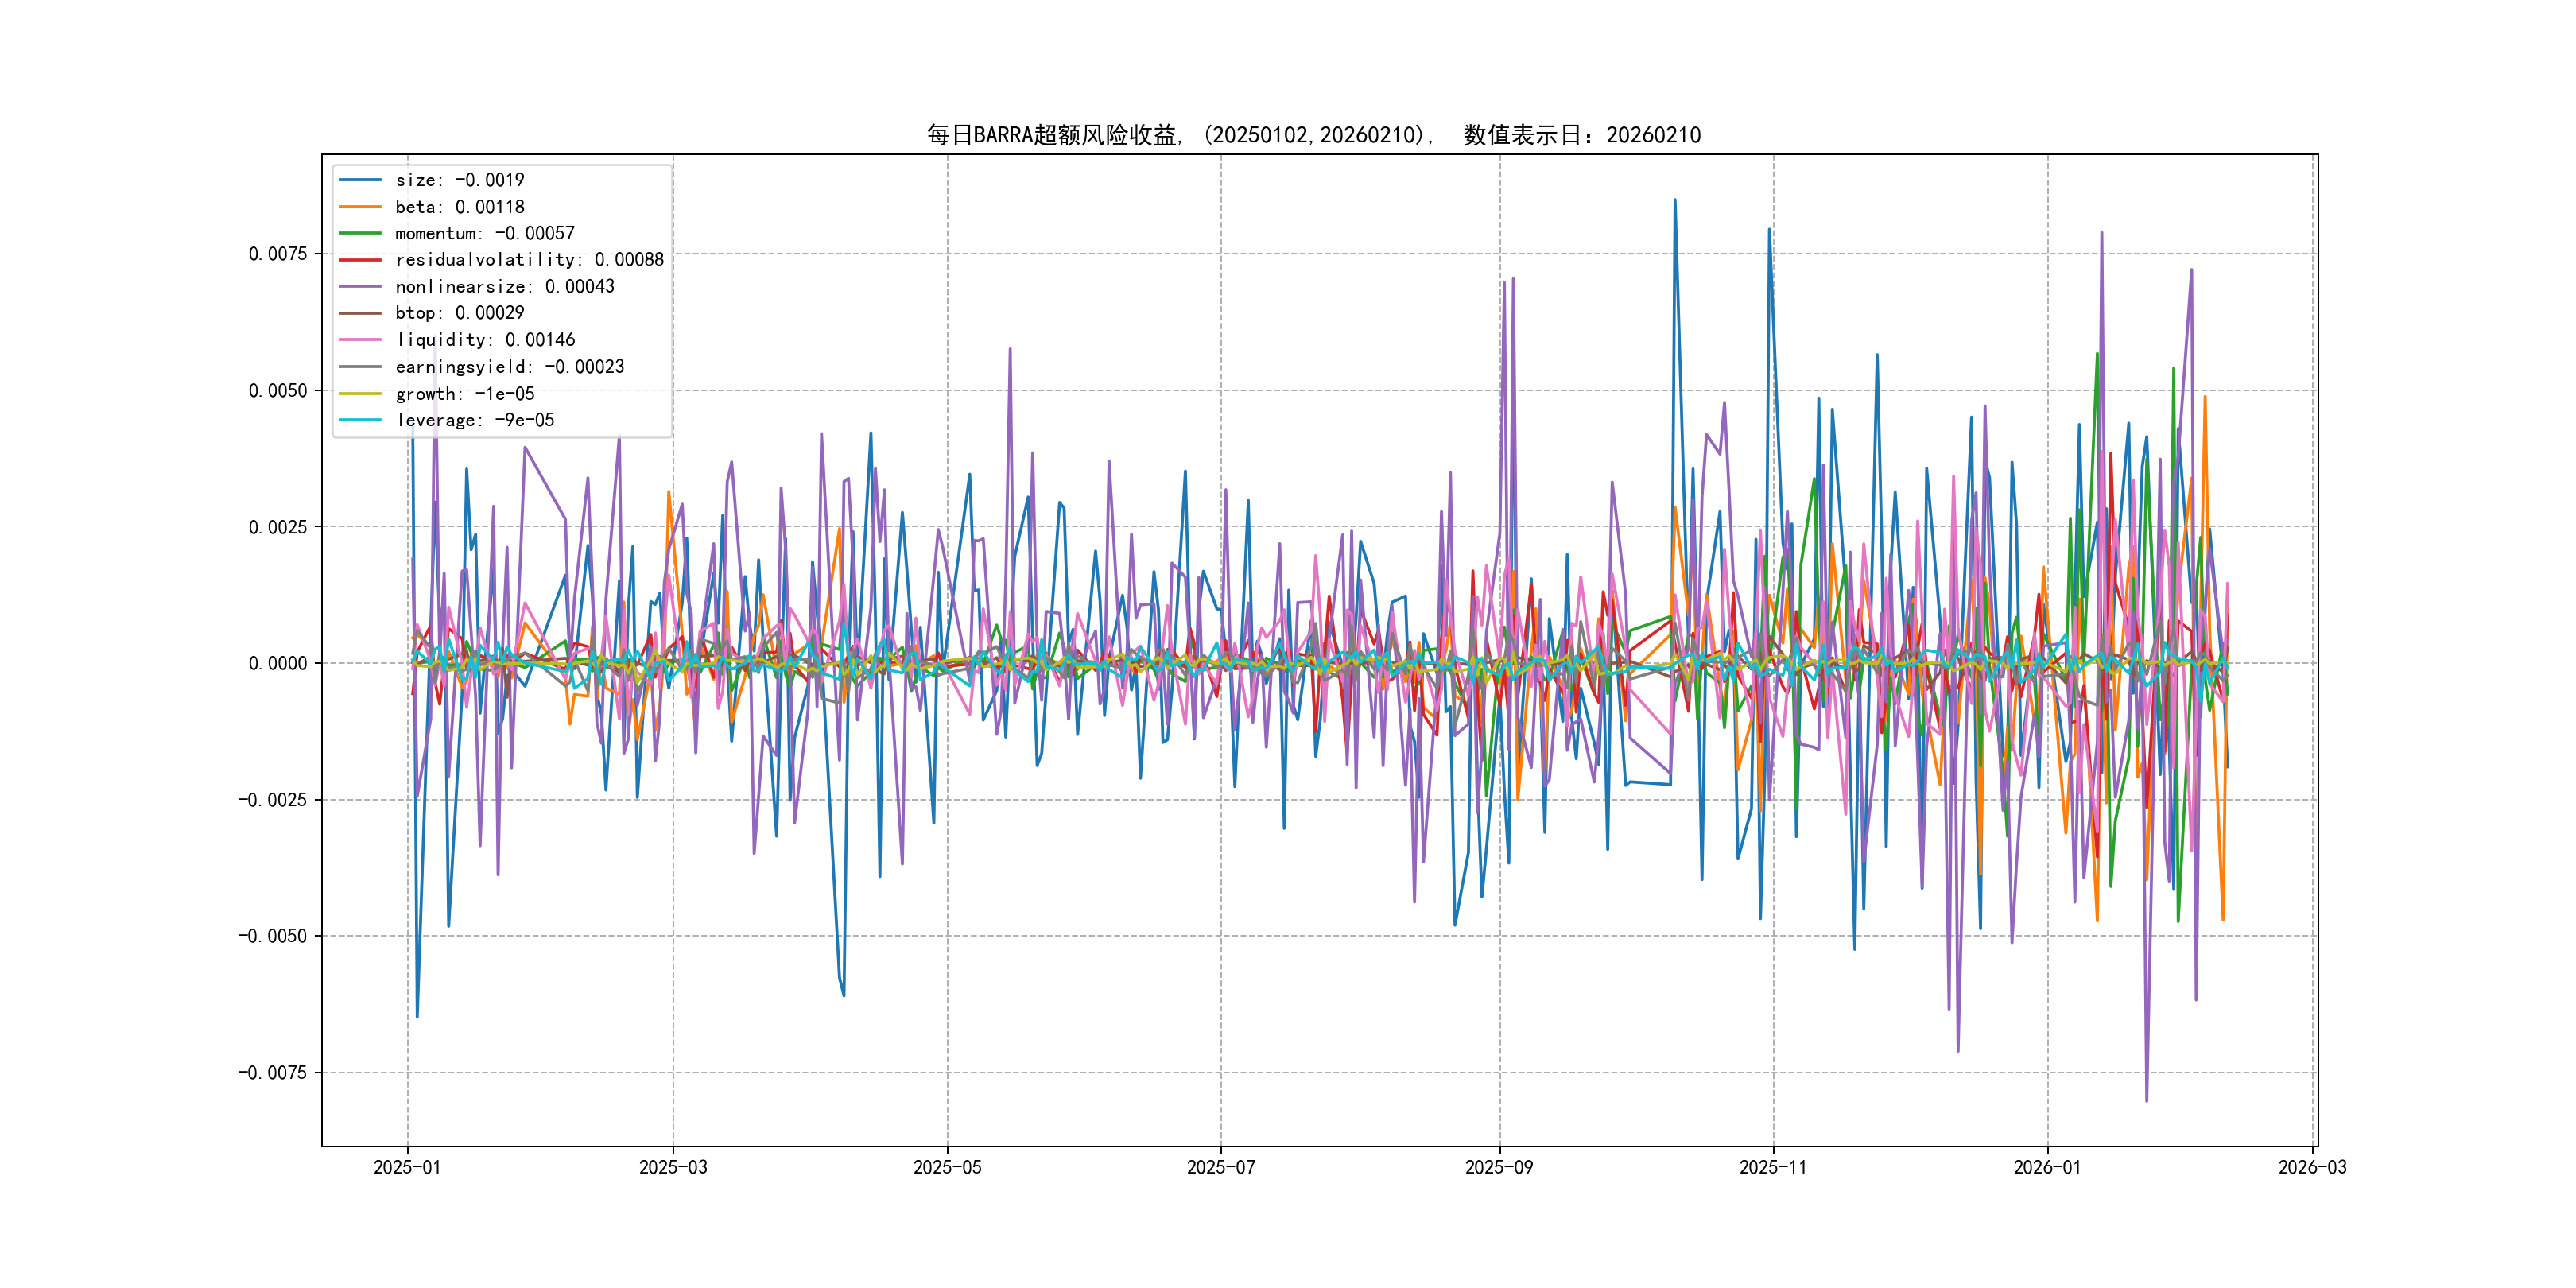The height and width of the screenshot is (1288, 2576).
Task: Click the liquidity legend label
Action: click(484, 340)
